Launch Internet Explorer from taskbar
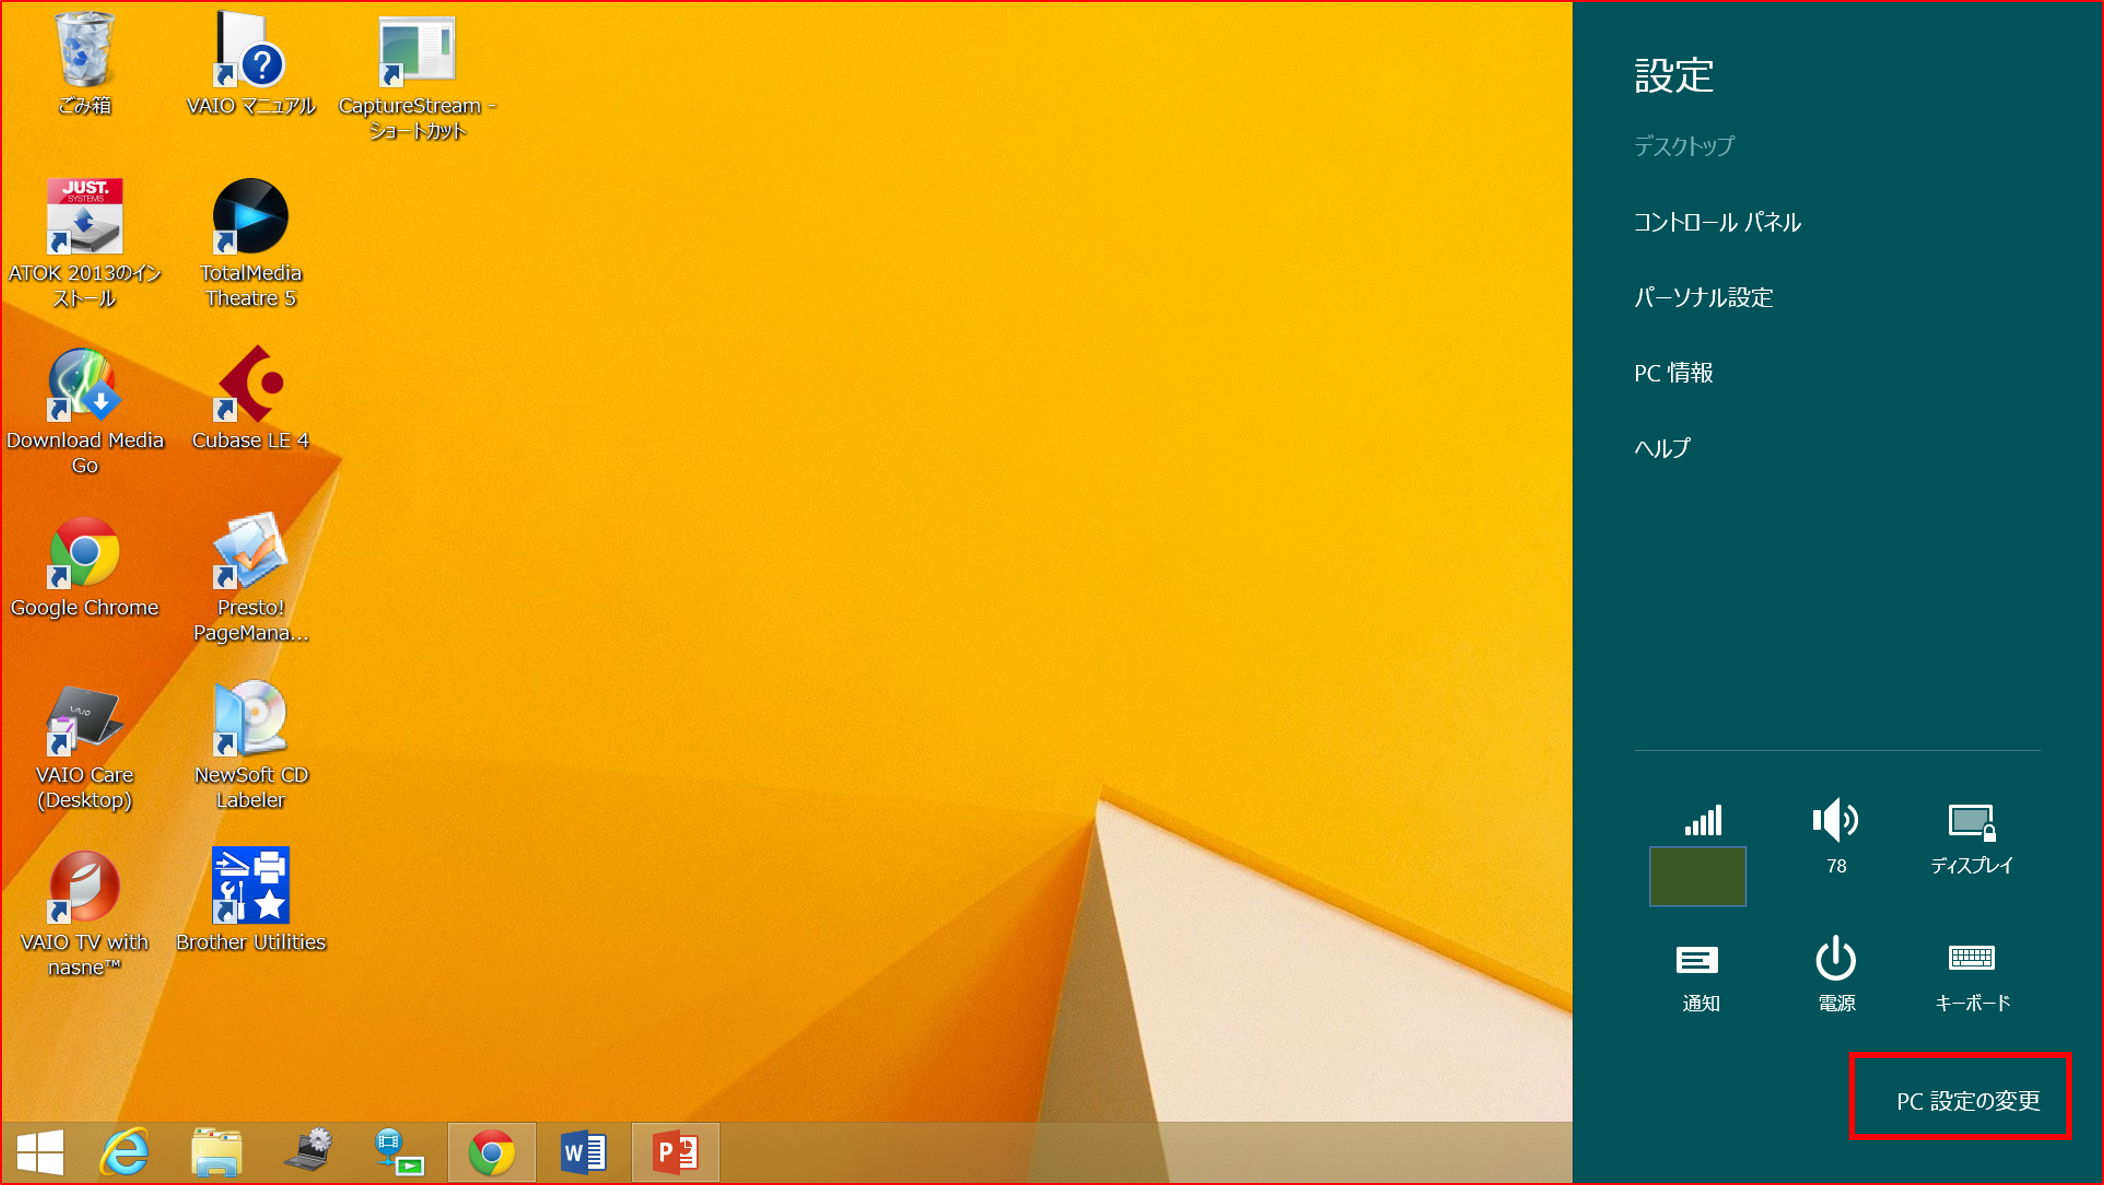 124,1153
